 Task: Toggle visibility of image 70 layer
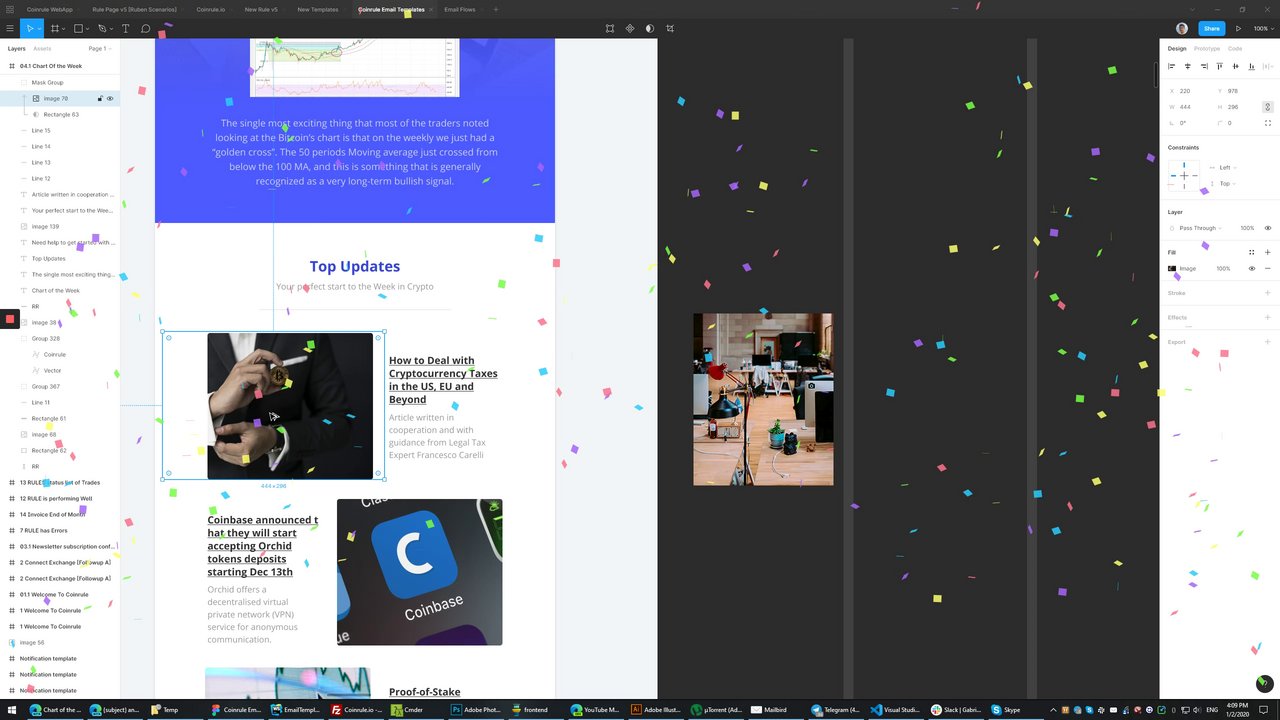110,99
